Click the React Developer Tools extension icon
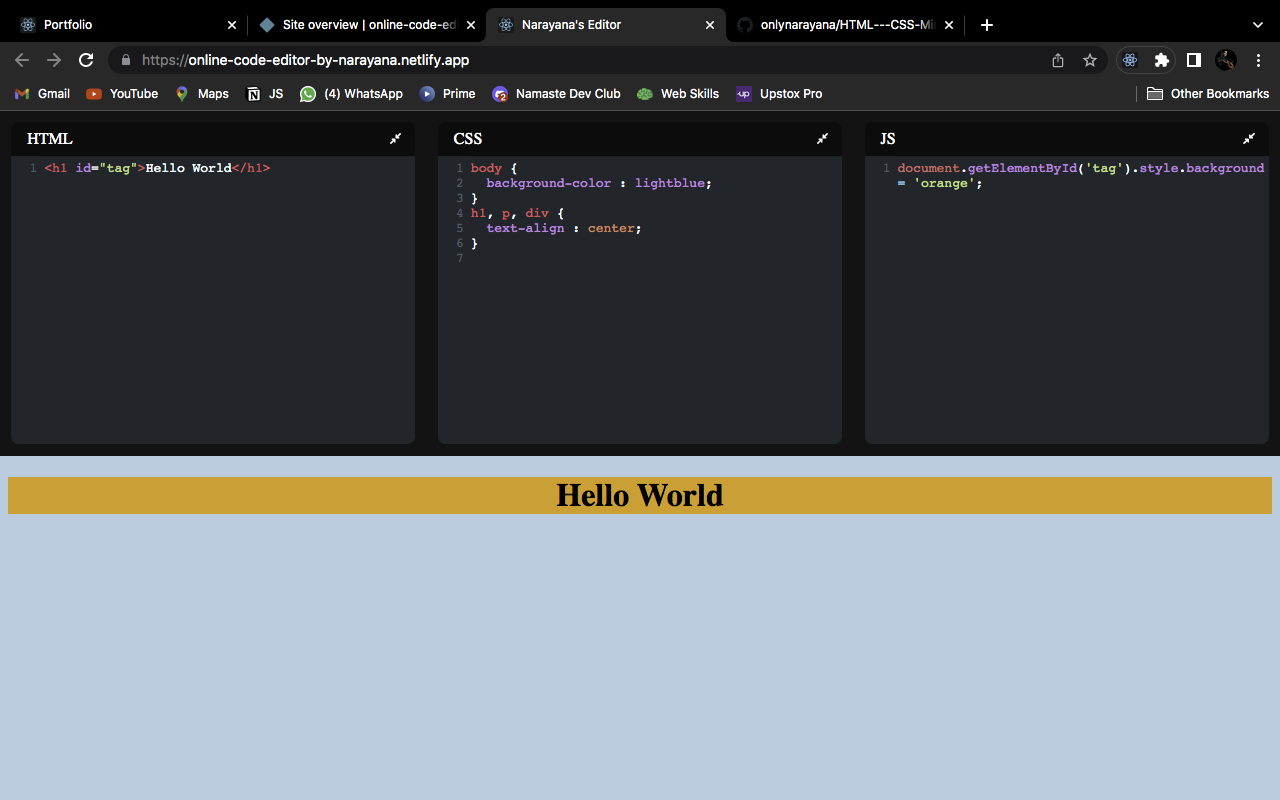The width and height of the screenshot is (1280, 800). [1130, 60]
